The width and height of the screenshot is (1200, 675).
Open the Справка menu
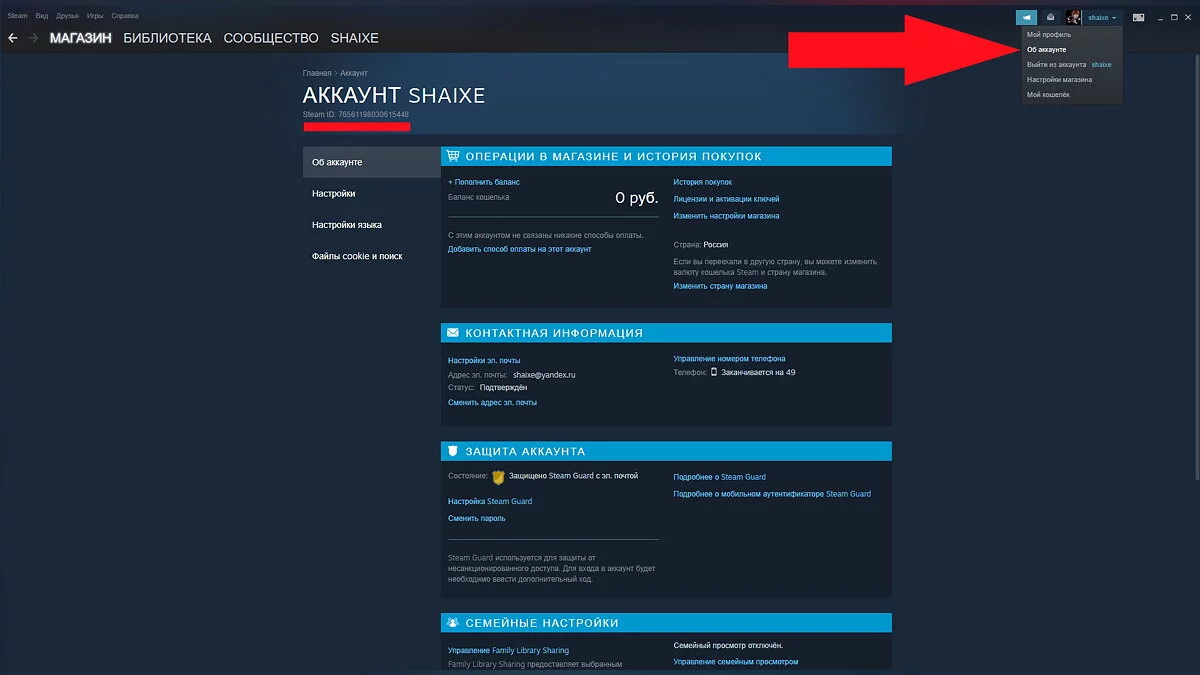[125, 16]
